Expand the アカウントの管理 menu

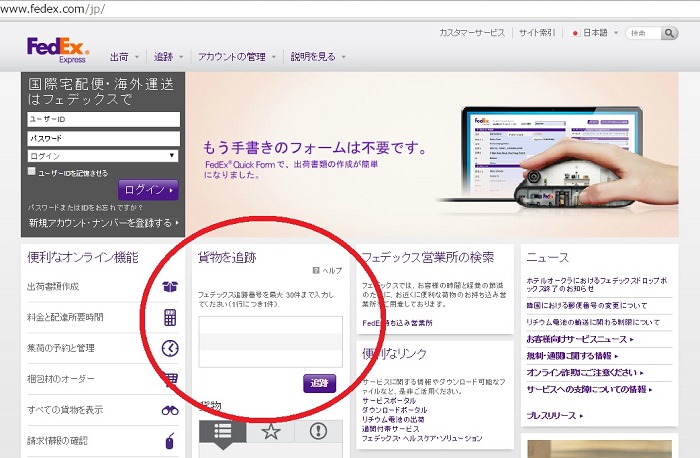[237, 57]
